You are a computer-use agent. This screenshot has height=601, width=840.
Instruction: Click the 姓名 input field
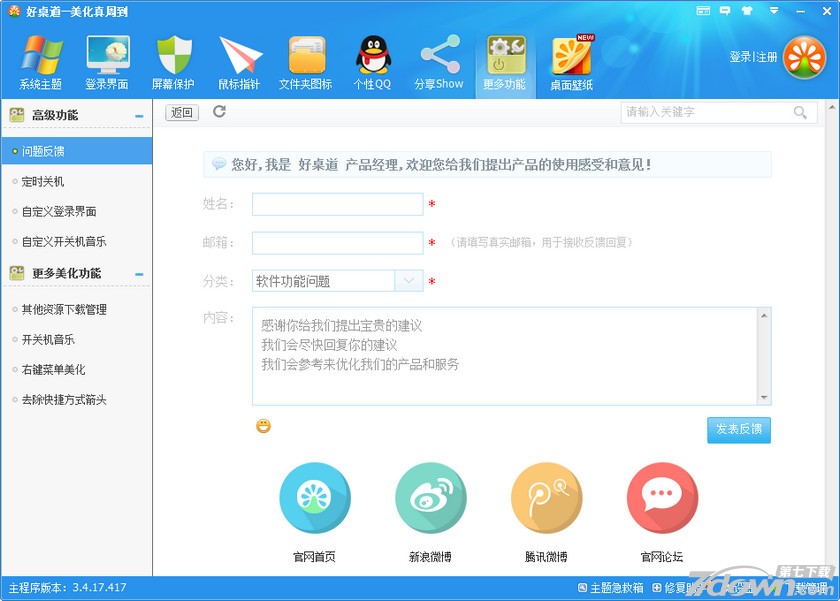(x=338, y=204)
